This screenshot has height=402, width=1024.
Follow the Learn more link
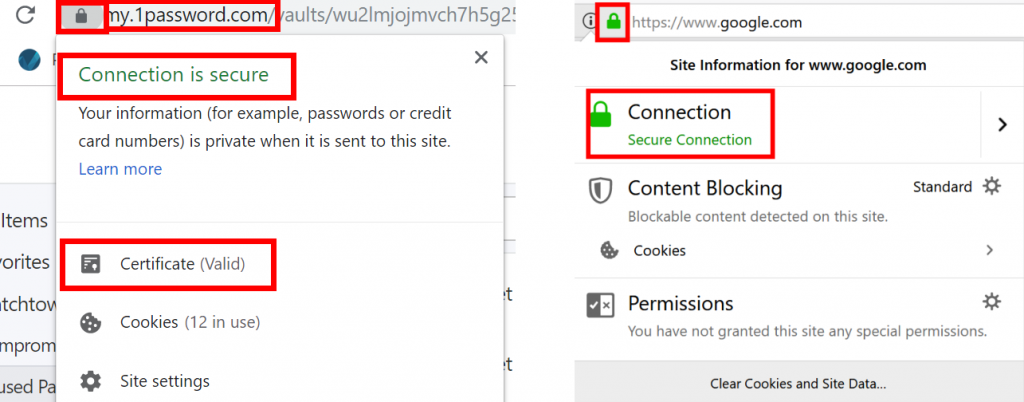coord(120,169)
